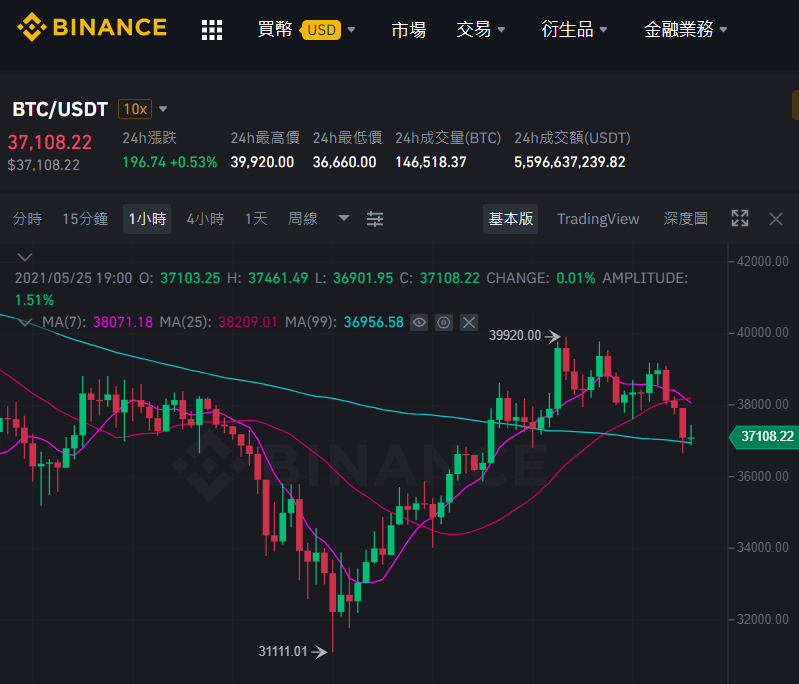
Task: Click the MA(99) value 36956.58
Action: (374, 322)
